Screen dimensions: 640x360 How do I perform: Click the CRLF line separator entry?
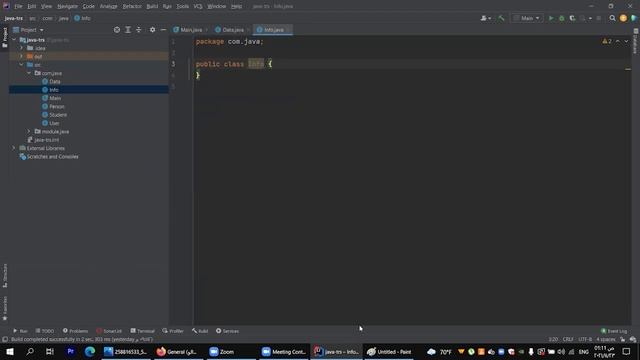click(x=568, y=340)
